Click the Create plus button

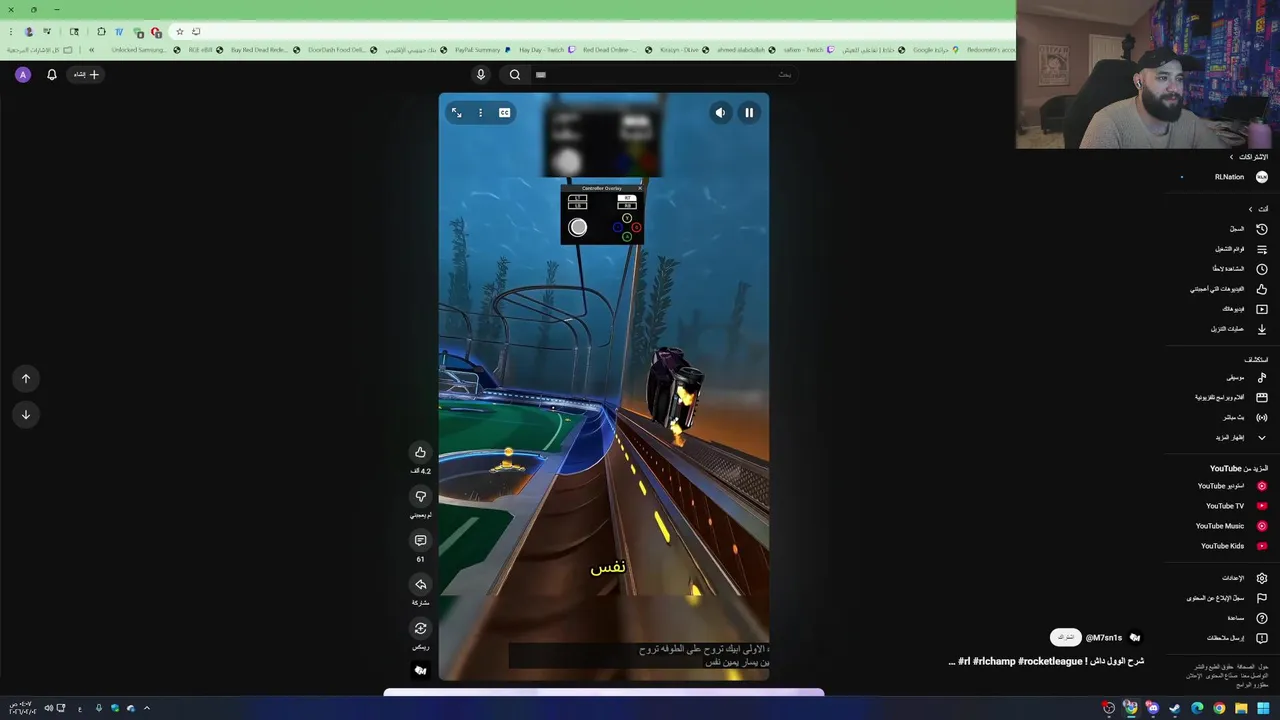pos(86,74)
